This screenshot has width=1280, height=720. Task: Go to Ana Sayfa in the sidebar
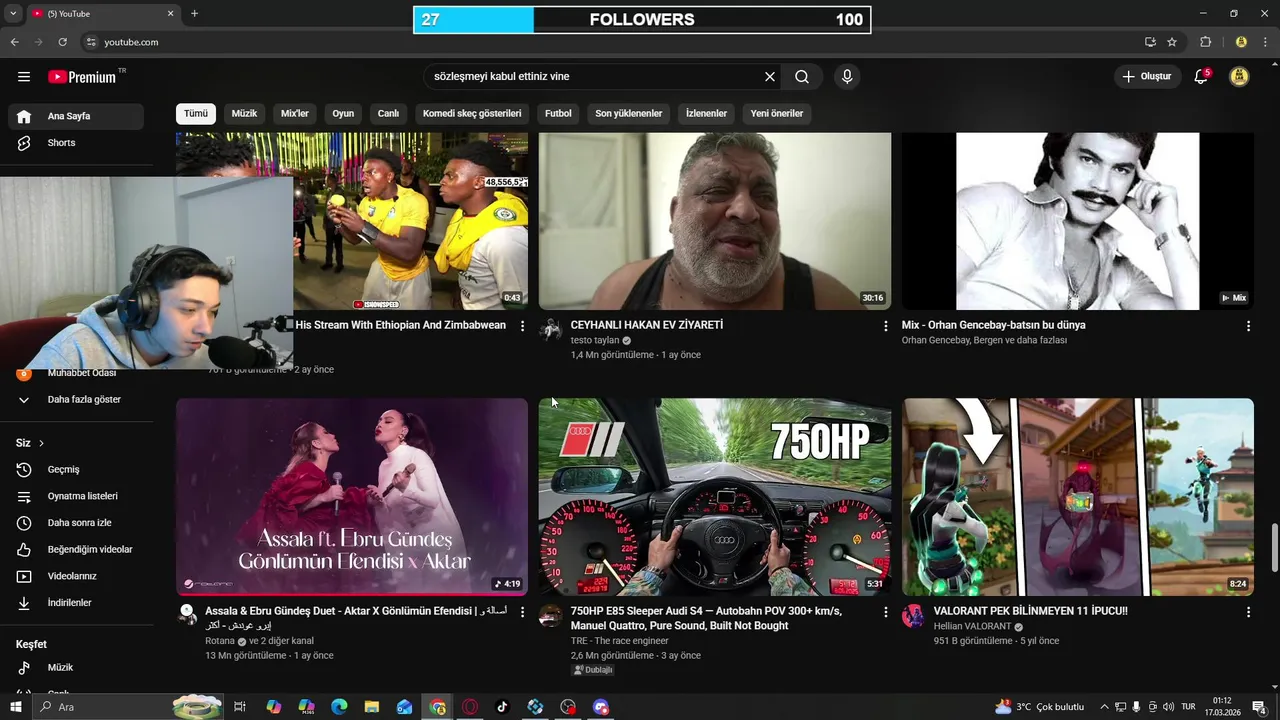[76, 116]
